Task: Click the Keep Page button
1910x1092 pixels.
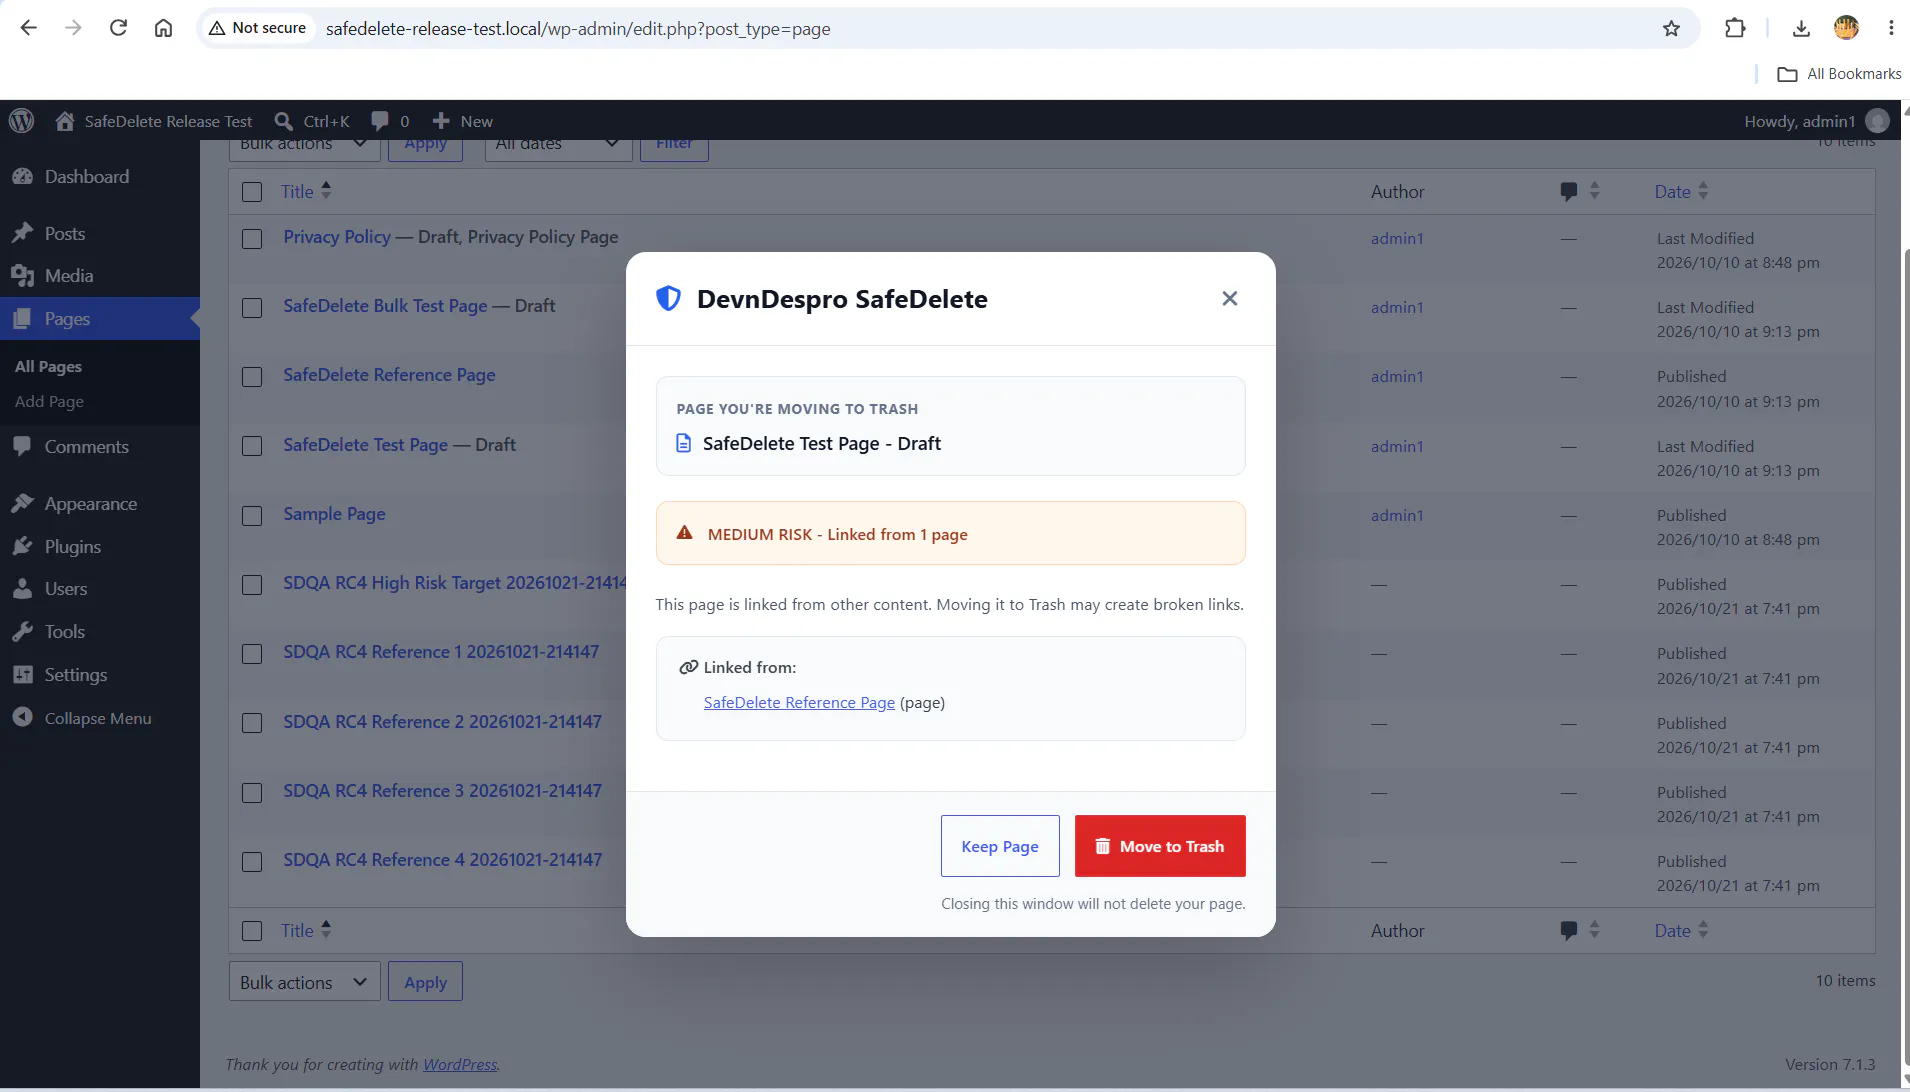Action: click(1000, 846)
